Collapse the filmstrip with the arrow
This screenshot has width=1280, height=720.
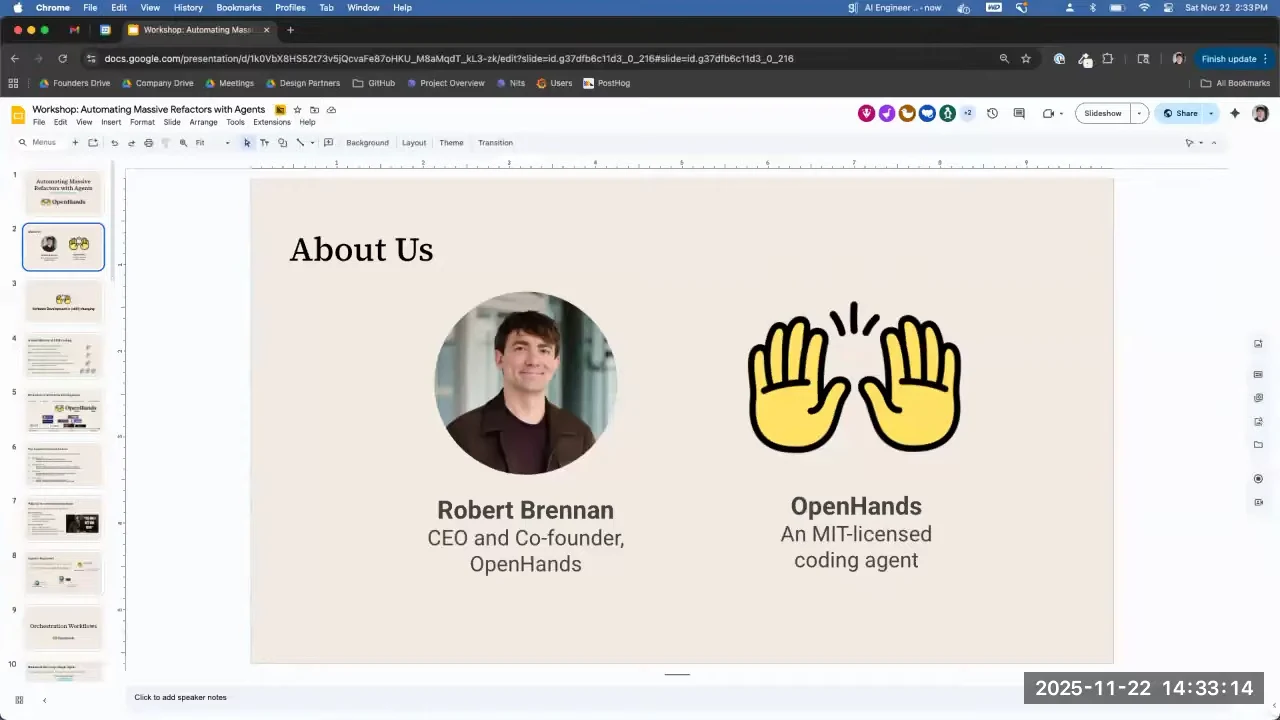[x=44, y=700]
